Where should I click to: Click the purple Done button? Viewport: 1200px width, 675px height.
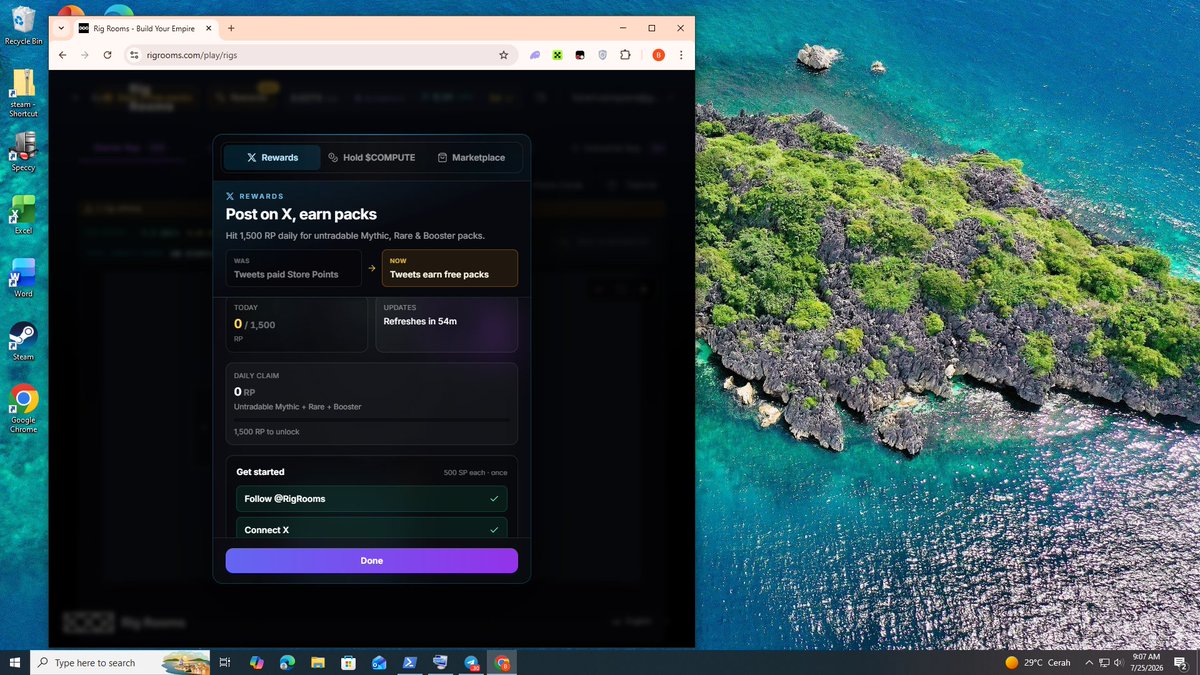pyautogui.click(x=371, y=561)
